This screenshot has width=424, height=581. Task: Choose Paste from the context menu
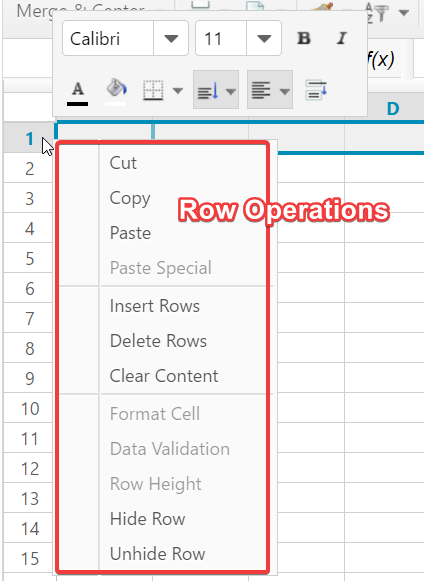[130, 233]
